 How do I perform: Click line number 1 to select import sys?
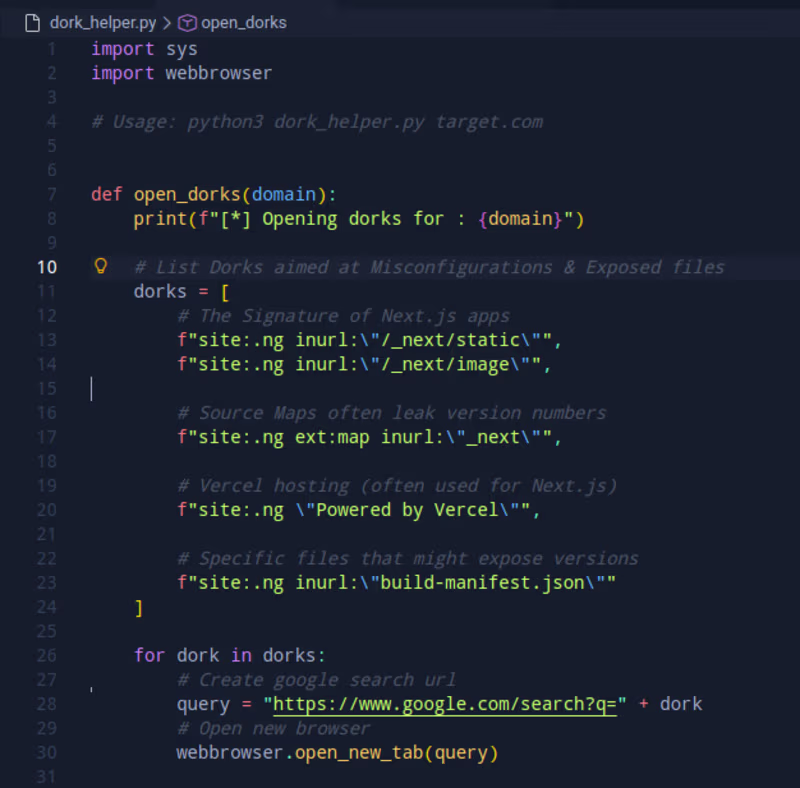51,48
